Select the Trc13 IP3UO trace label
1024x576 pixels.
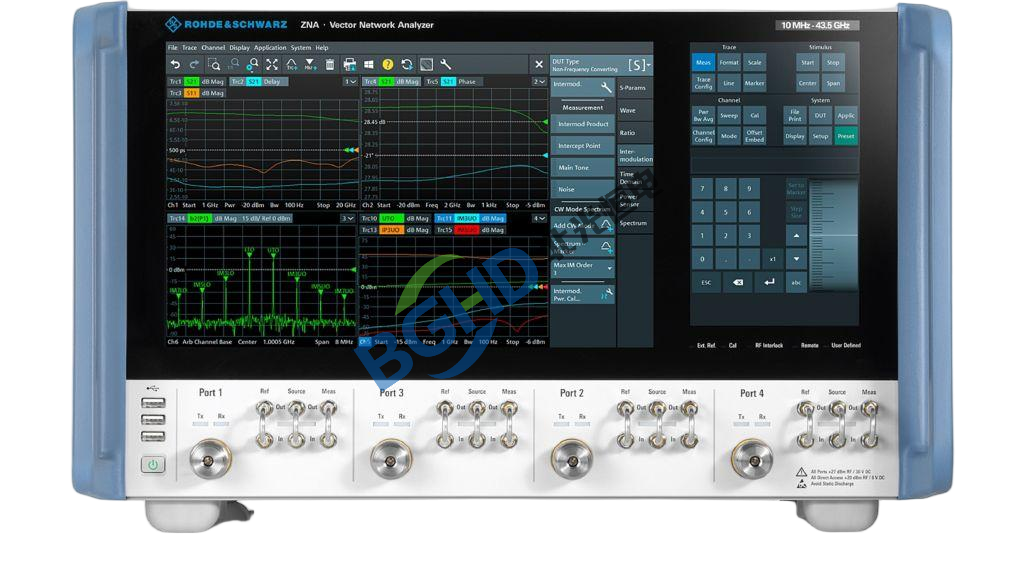pos(395,230)
